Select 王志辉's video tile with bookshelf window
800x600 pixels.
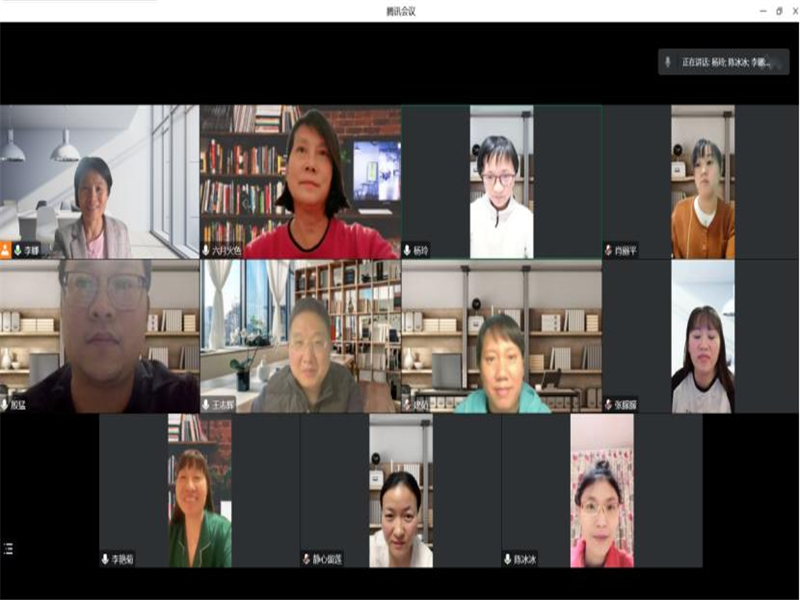300,335
